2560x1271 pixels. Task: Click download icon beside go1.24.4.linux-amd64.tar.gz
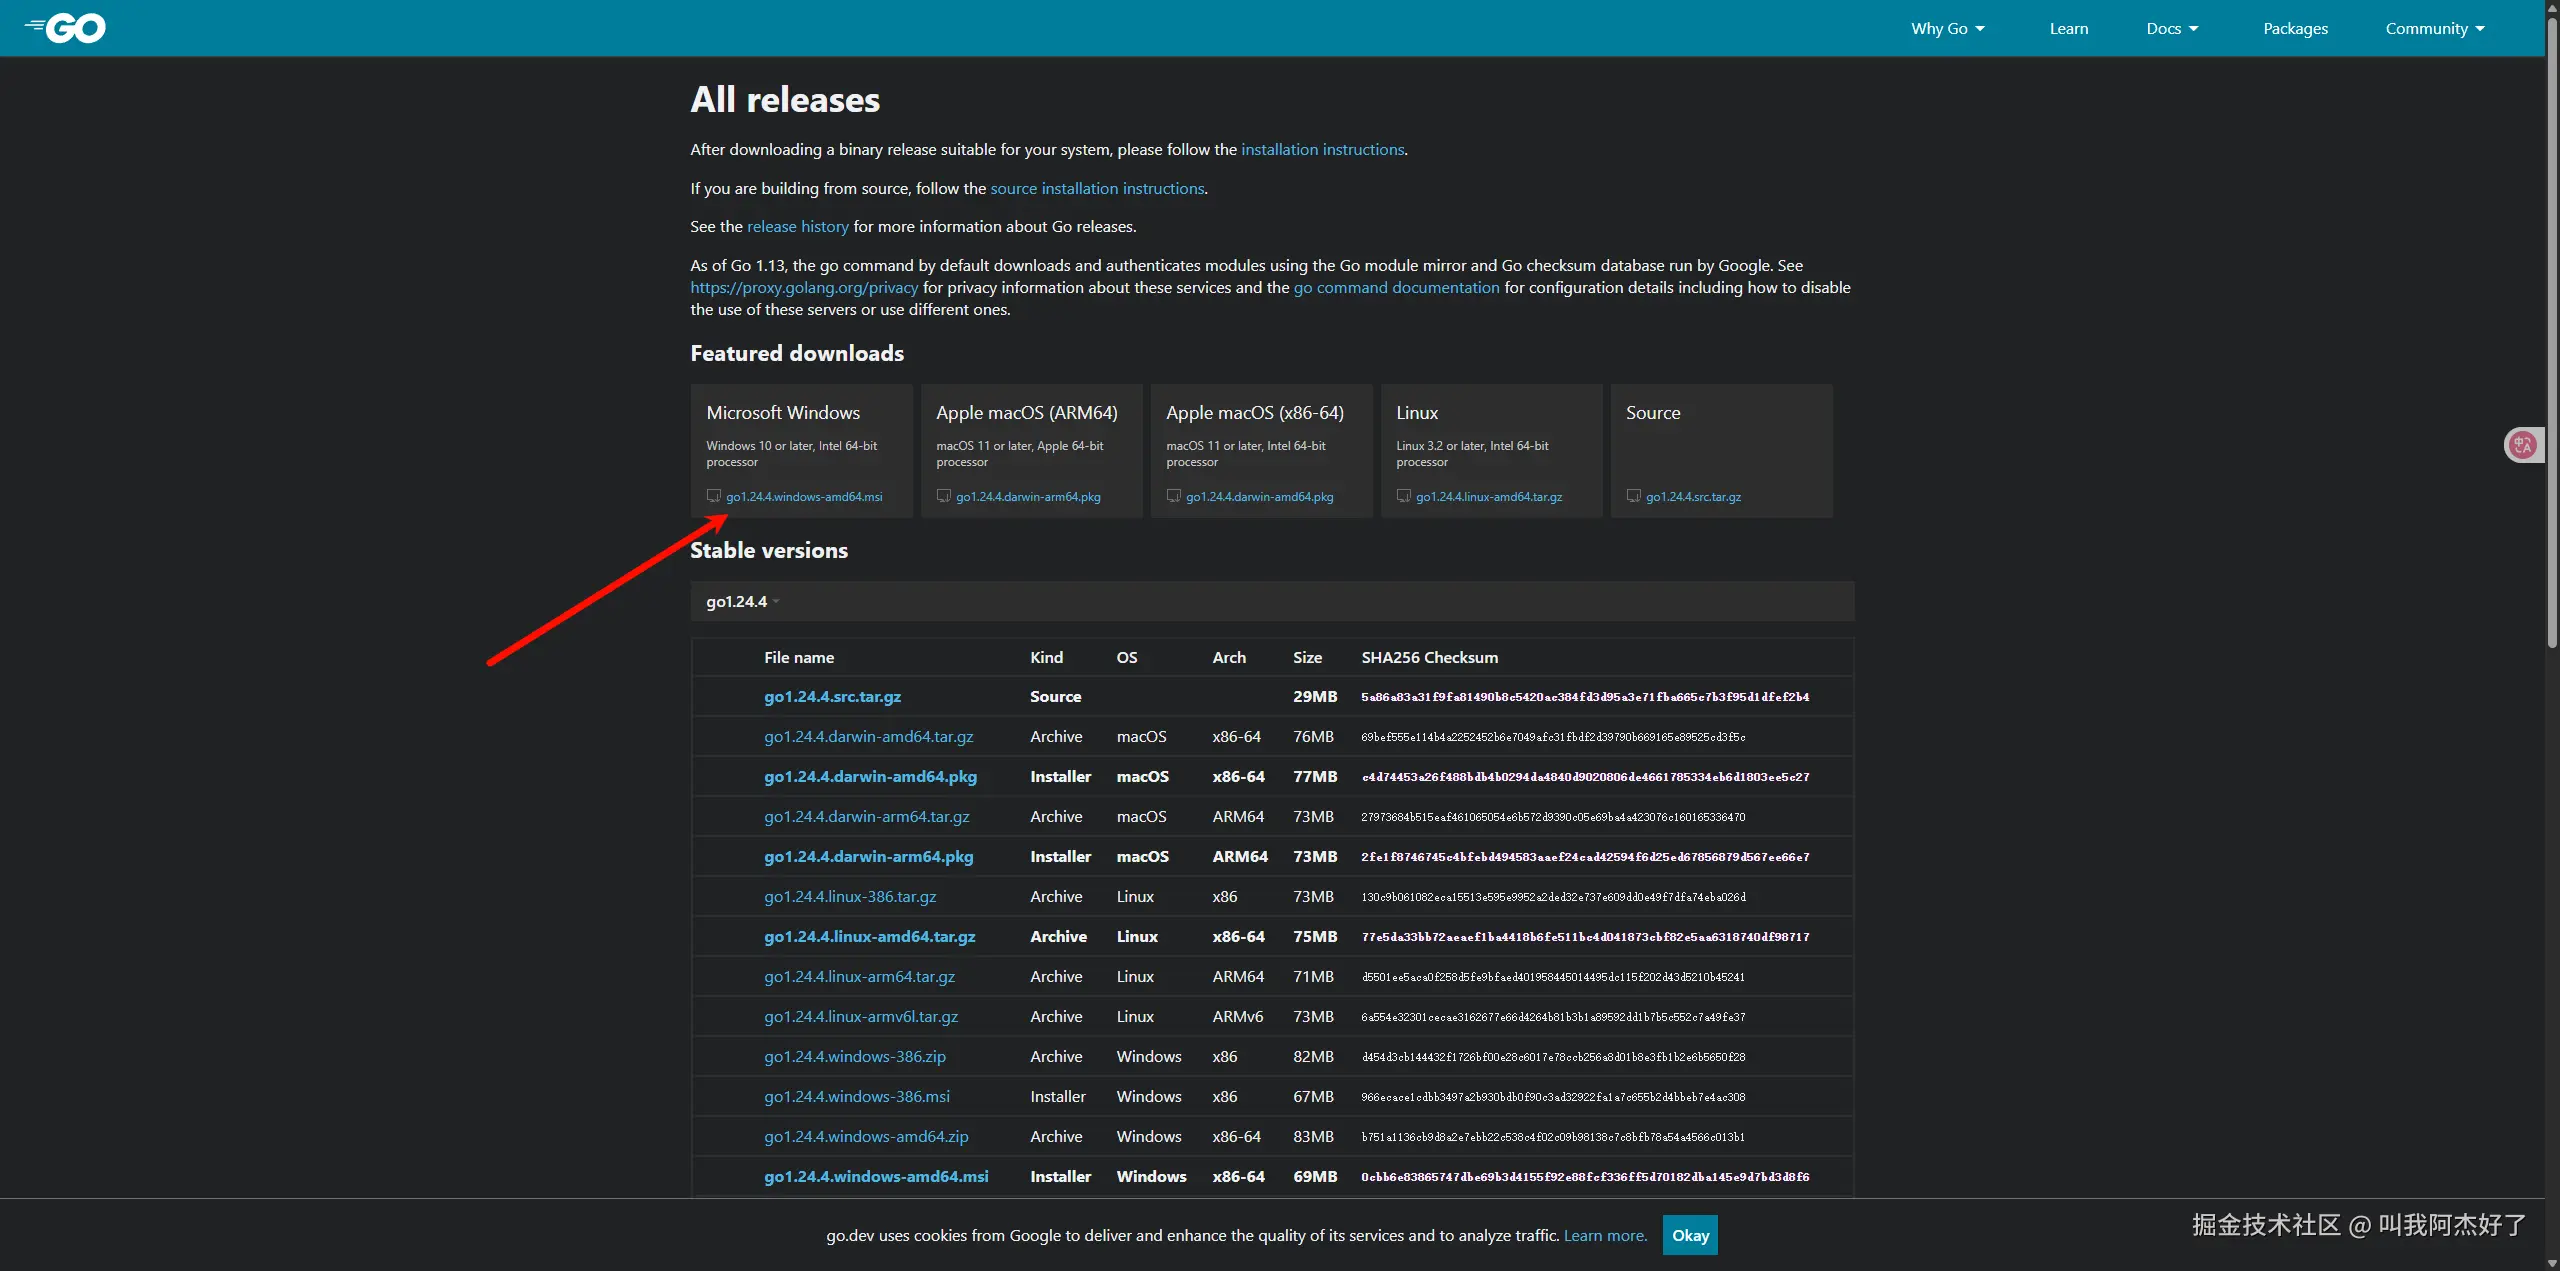(1403, 496)
